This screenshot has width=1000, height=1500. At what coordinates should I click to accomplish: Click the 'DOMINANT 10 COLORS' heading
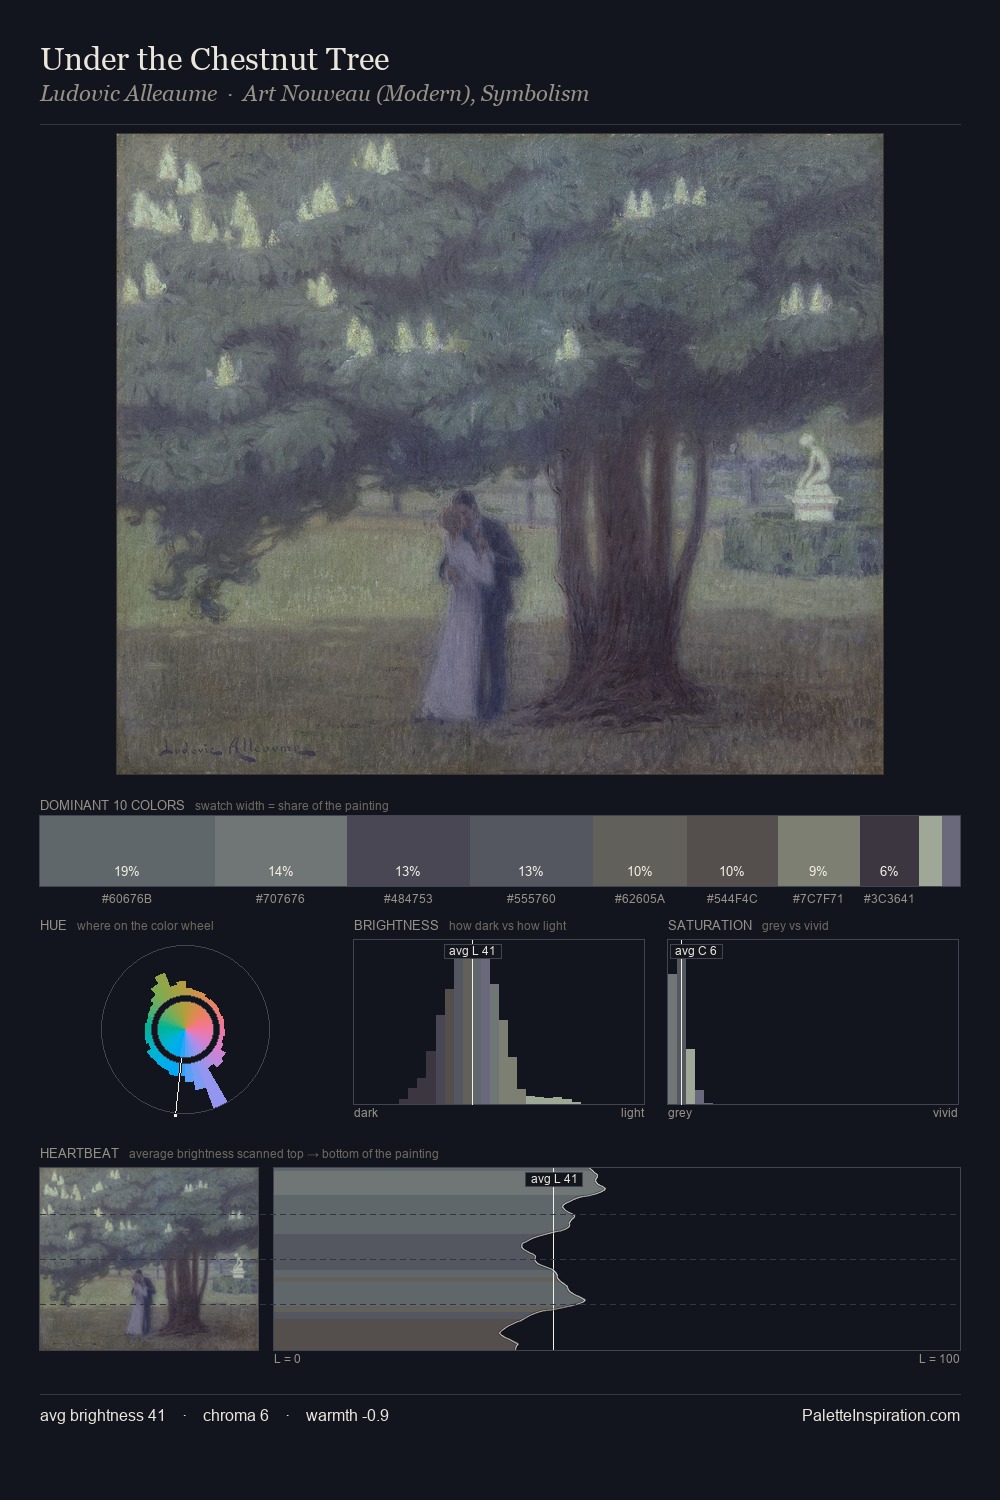(x=112, y=805)
